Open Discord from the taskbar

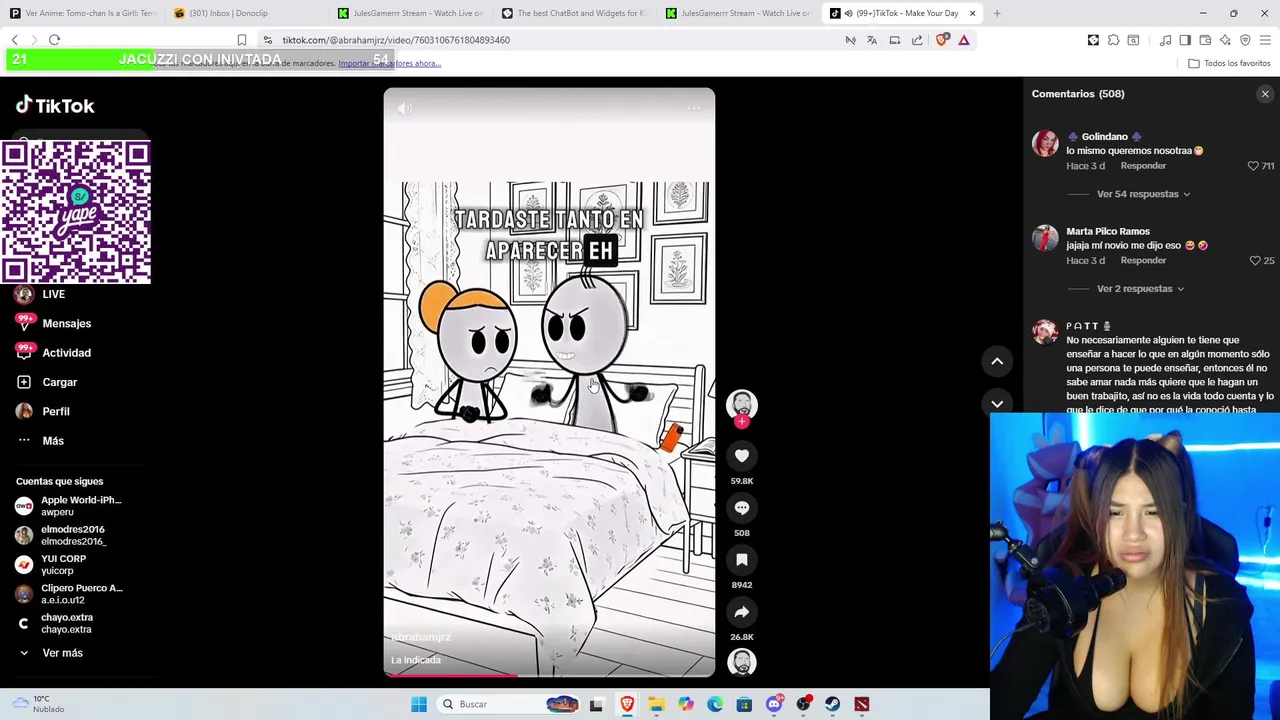[774, 704]
